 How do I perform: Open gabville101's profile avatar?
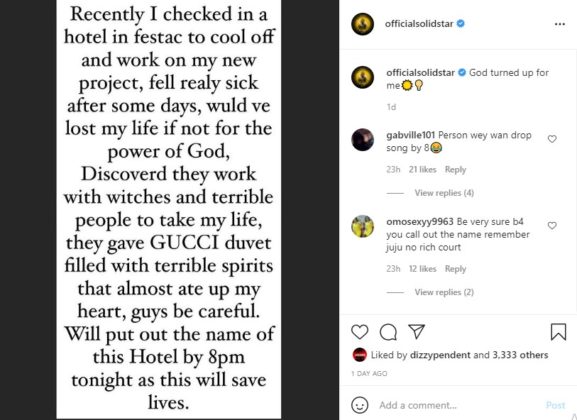(x=362, y=140)
